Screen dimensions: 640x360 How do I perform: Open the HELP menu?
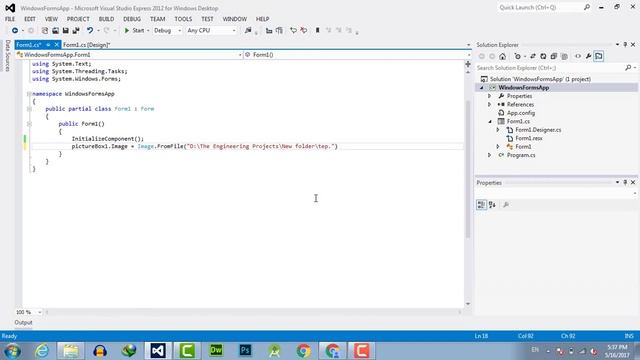262,19
